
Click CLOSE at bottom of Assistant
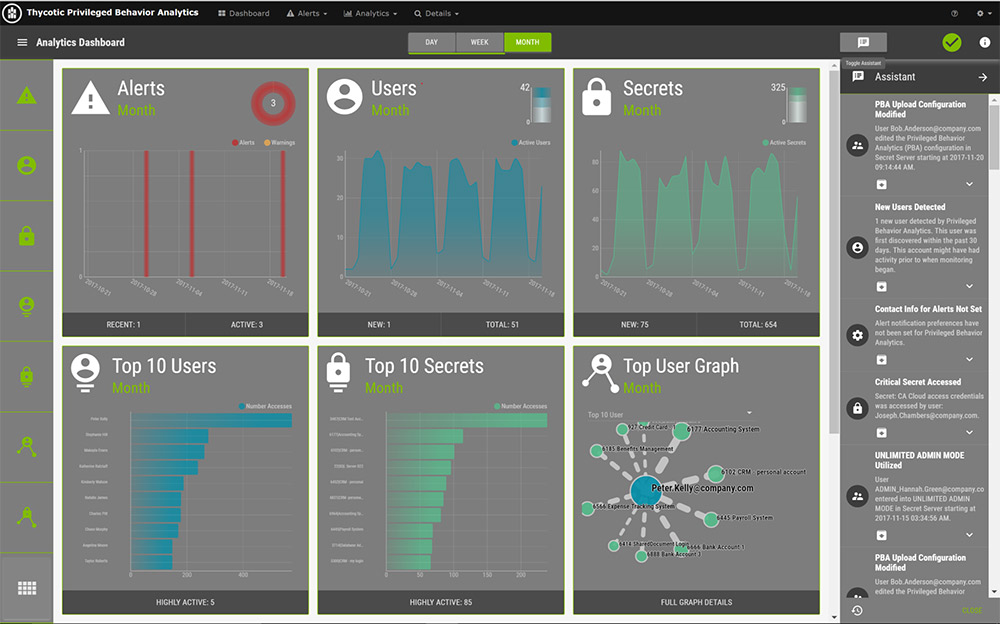(972, 611)
